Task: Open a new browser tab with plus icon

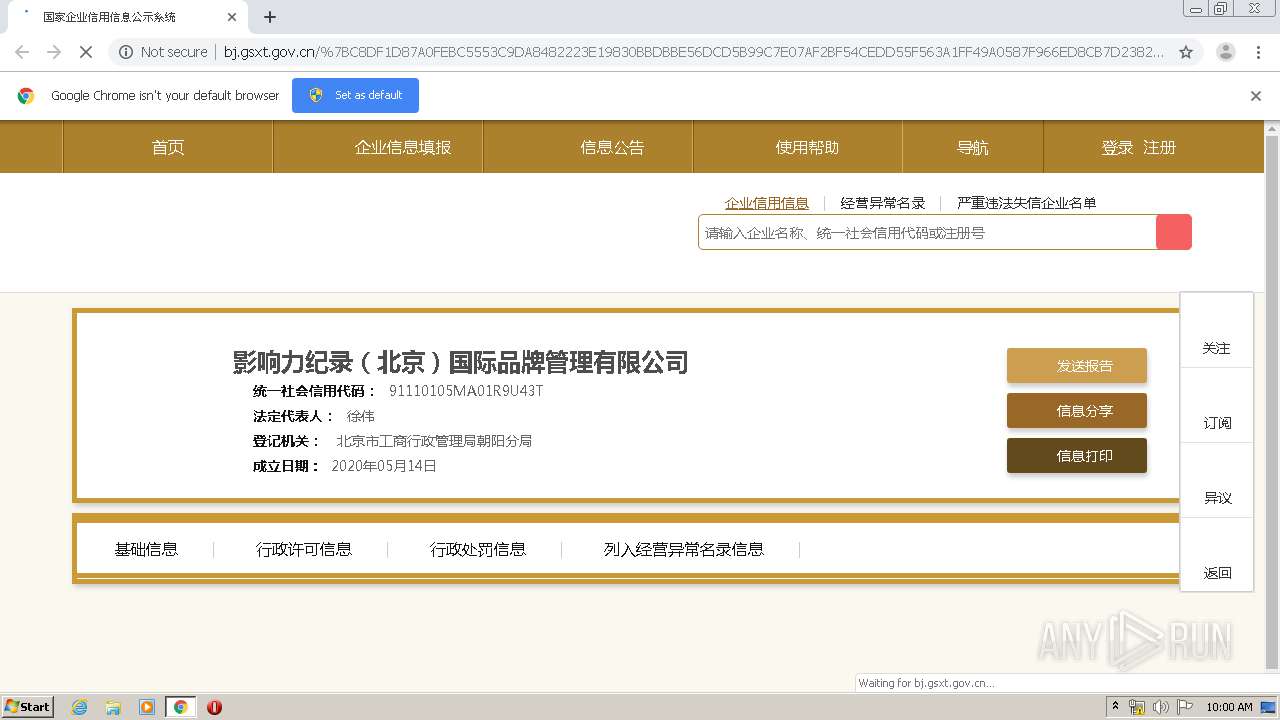Action: click(270, 17)
